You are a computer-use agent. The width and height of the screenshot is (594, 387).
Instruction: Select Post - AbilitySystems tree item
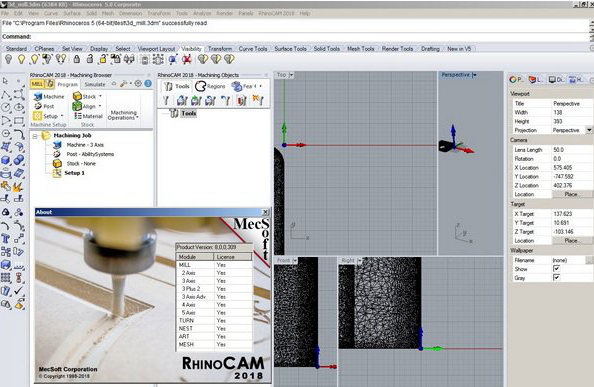coord(90,154)
